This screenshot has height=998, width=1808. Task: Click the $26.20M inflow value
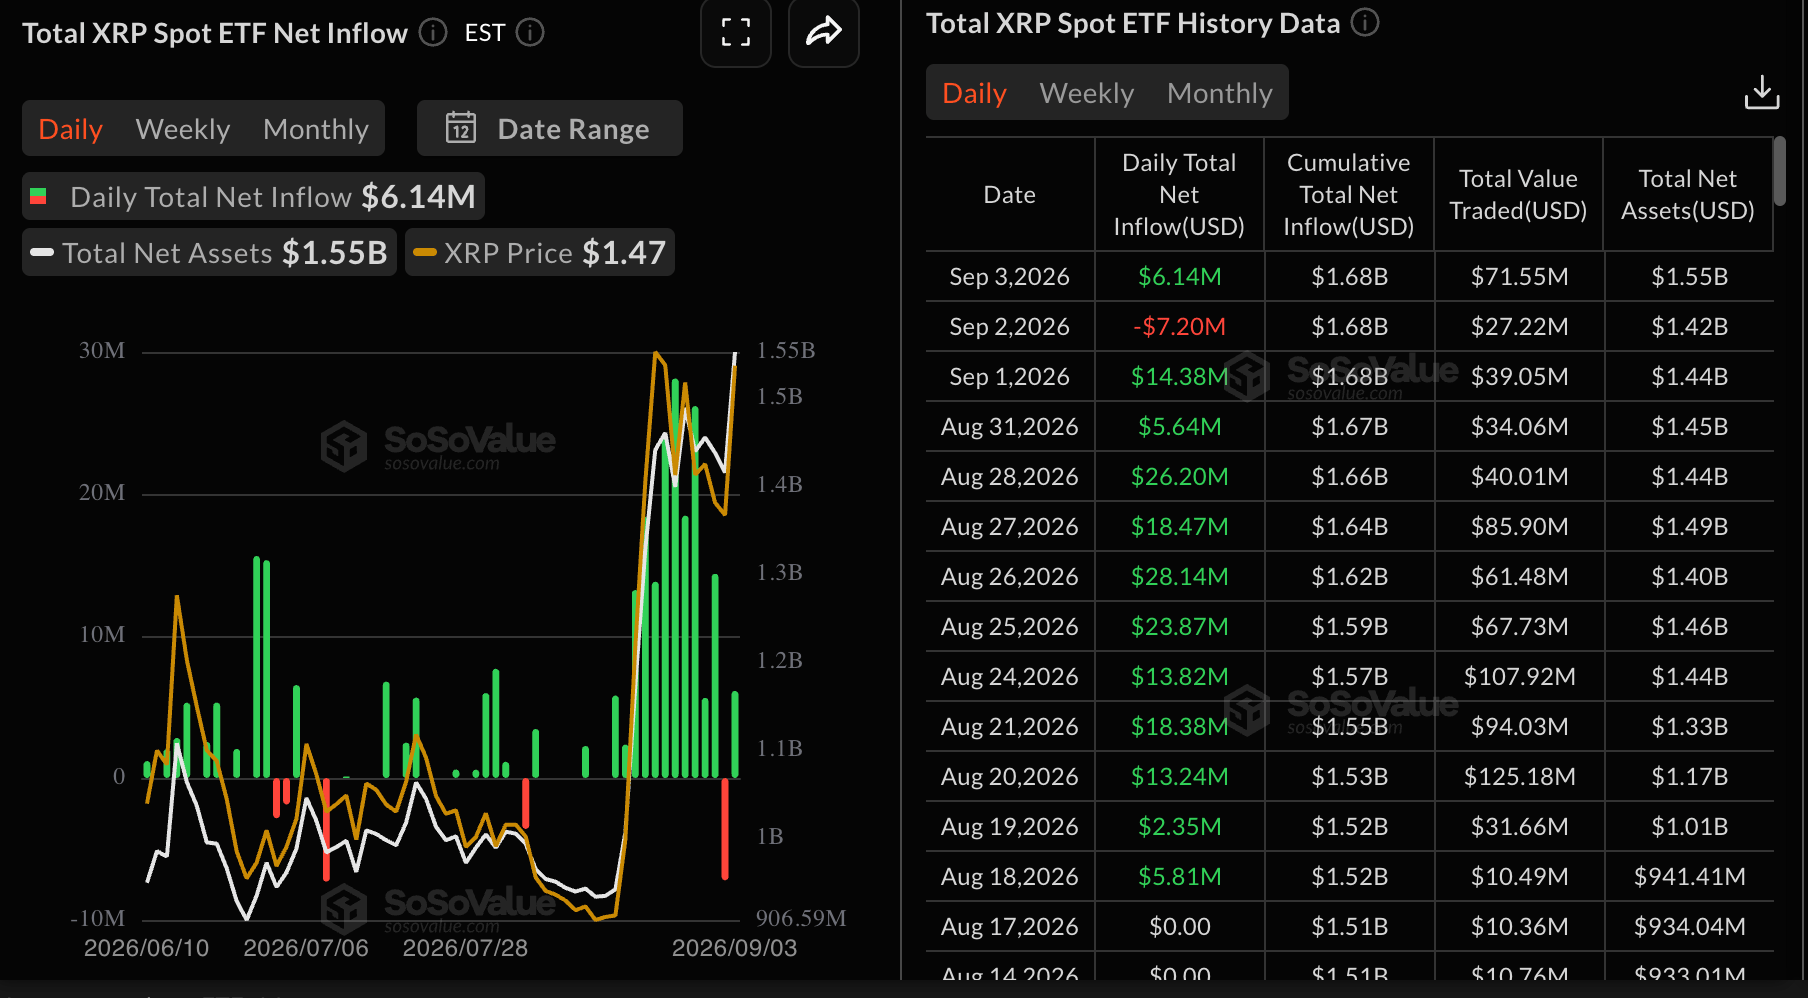point(1180,477)
